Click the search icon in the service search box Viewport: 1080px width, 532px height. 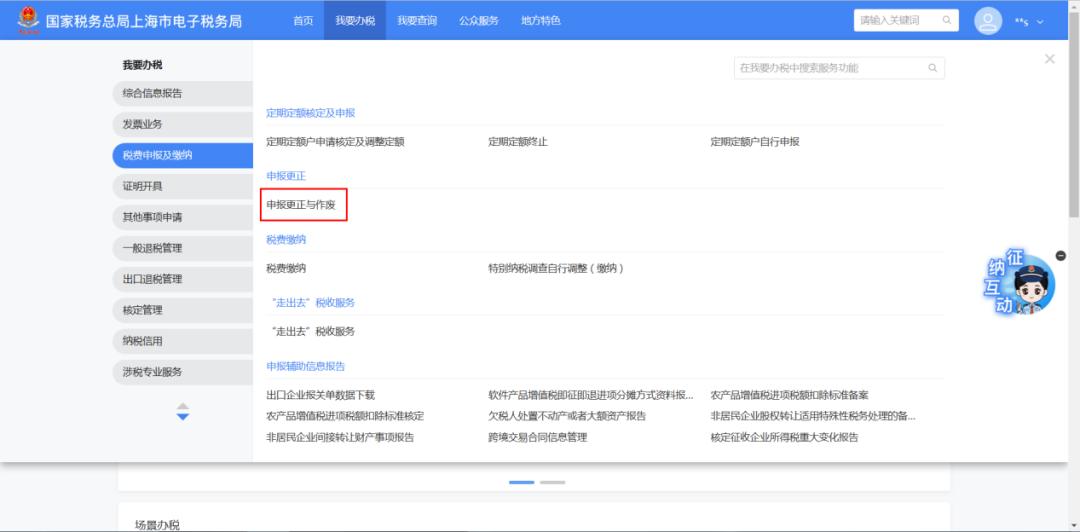(932, 68)
